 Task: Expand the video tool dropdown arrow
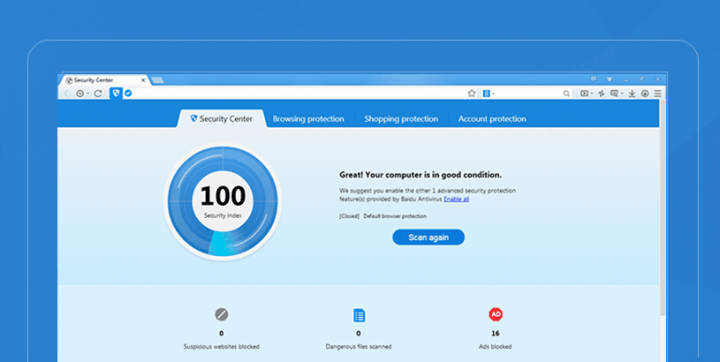pos(591,94)
